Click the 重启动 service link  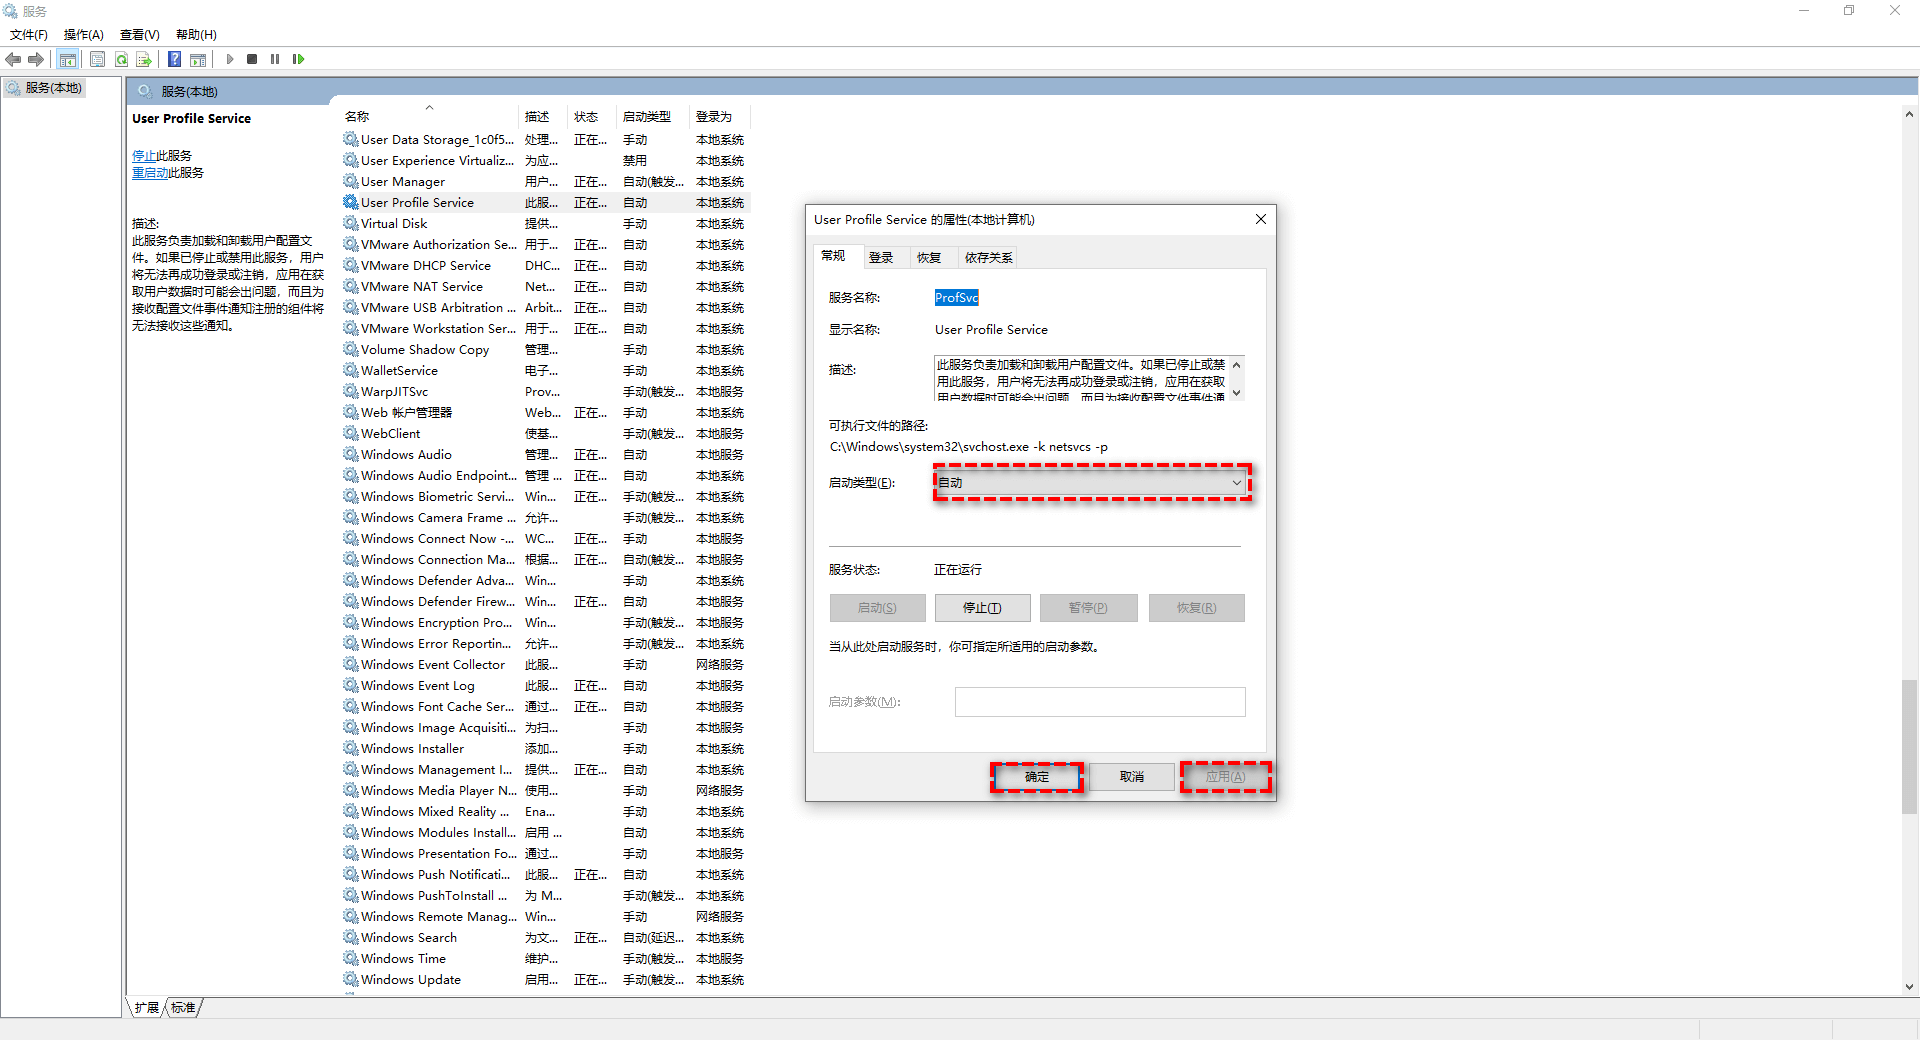pos(150,173)
